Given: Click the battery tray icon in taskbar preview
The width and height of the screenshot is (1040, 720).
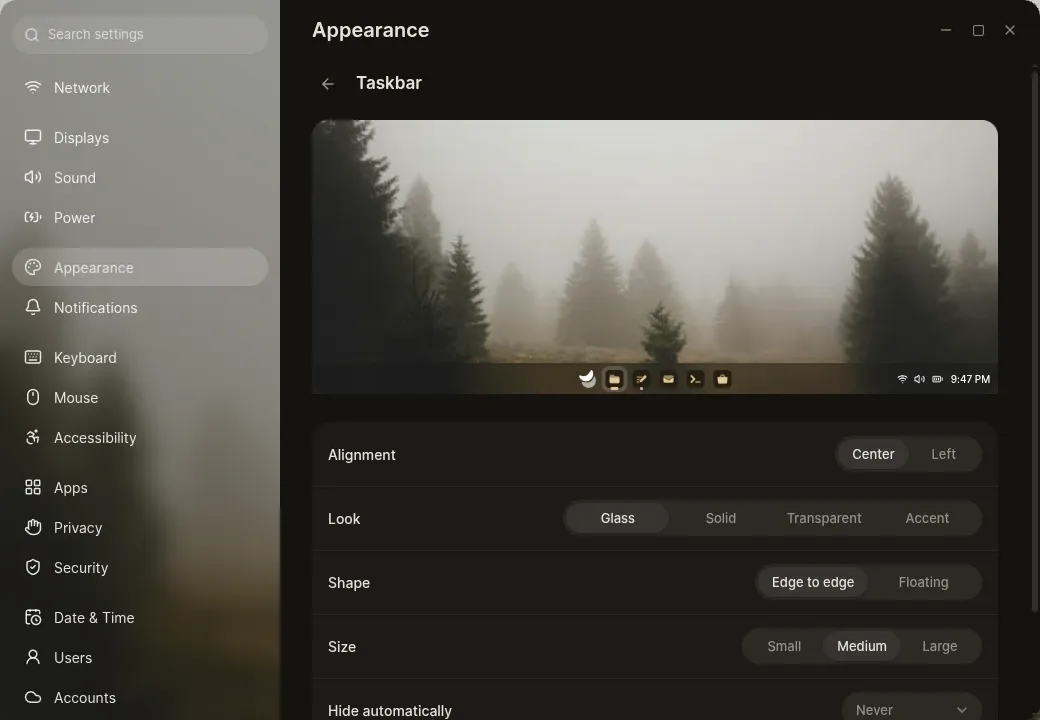Looking at the screenshot, I should [937, 379].
